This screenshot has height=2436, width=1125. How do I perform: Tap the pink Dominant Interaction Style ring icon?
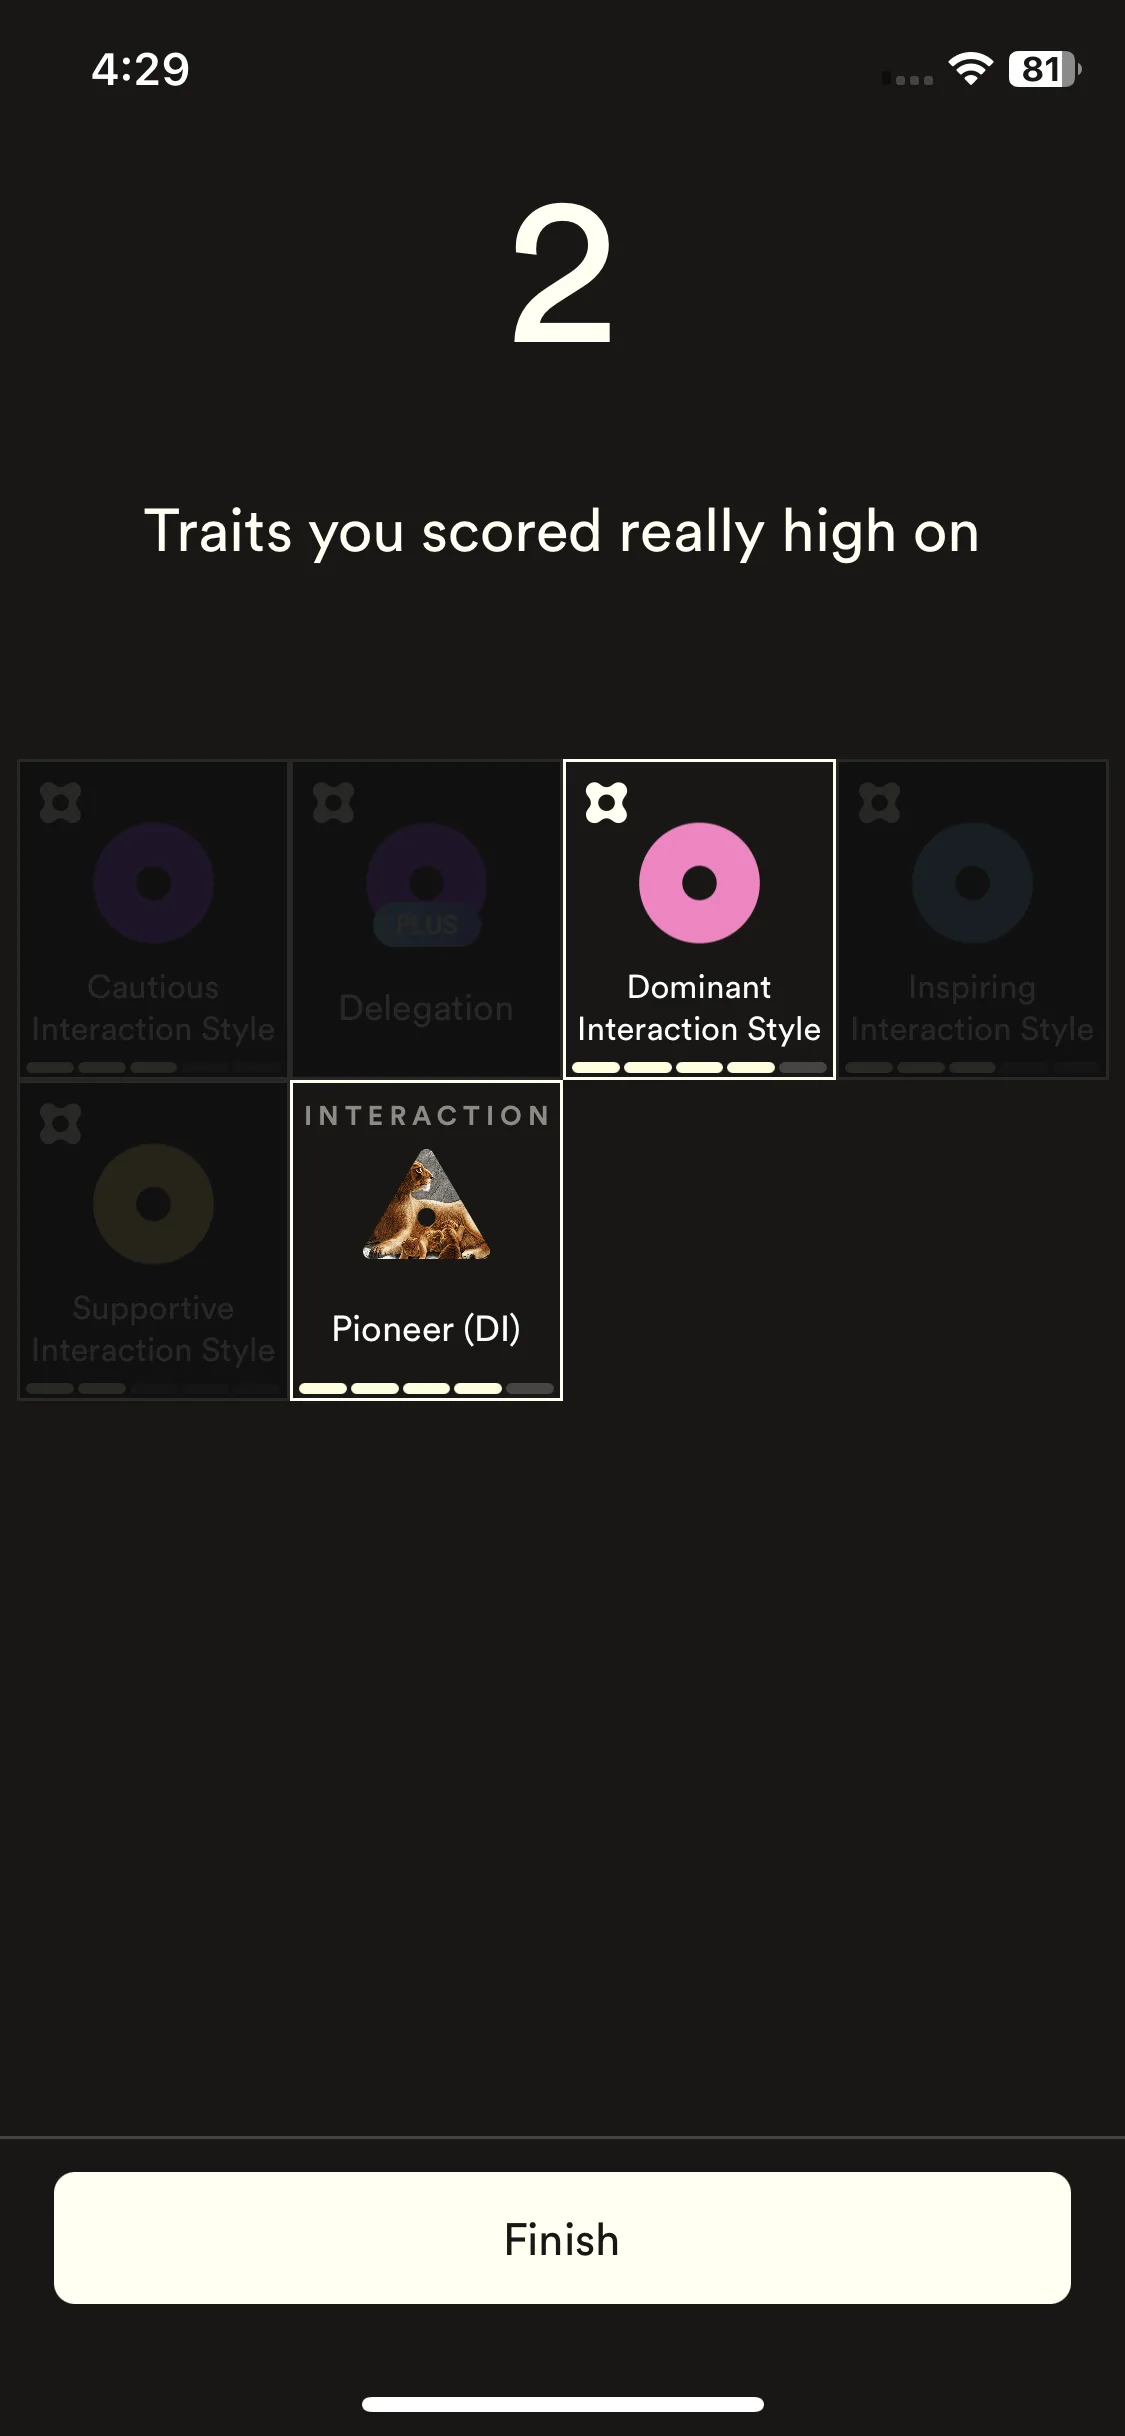click(699, 883)
